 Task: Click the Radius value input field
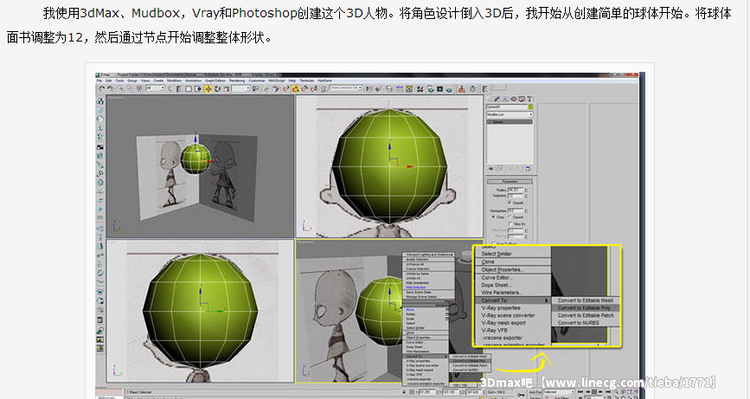coord(516,190)
